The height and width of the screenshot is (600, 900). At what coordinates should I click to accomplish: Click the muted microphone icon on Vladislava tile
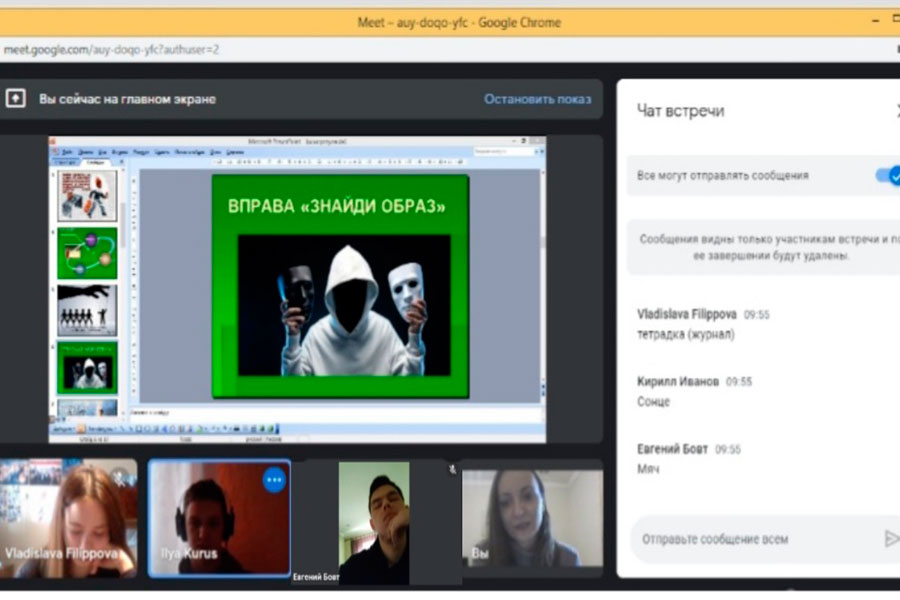point(120,477)
